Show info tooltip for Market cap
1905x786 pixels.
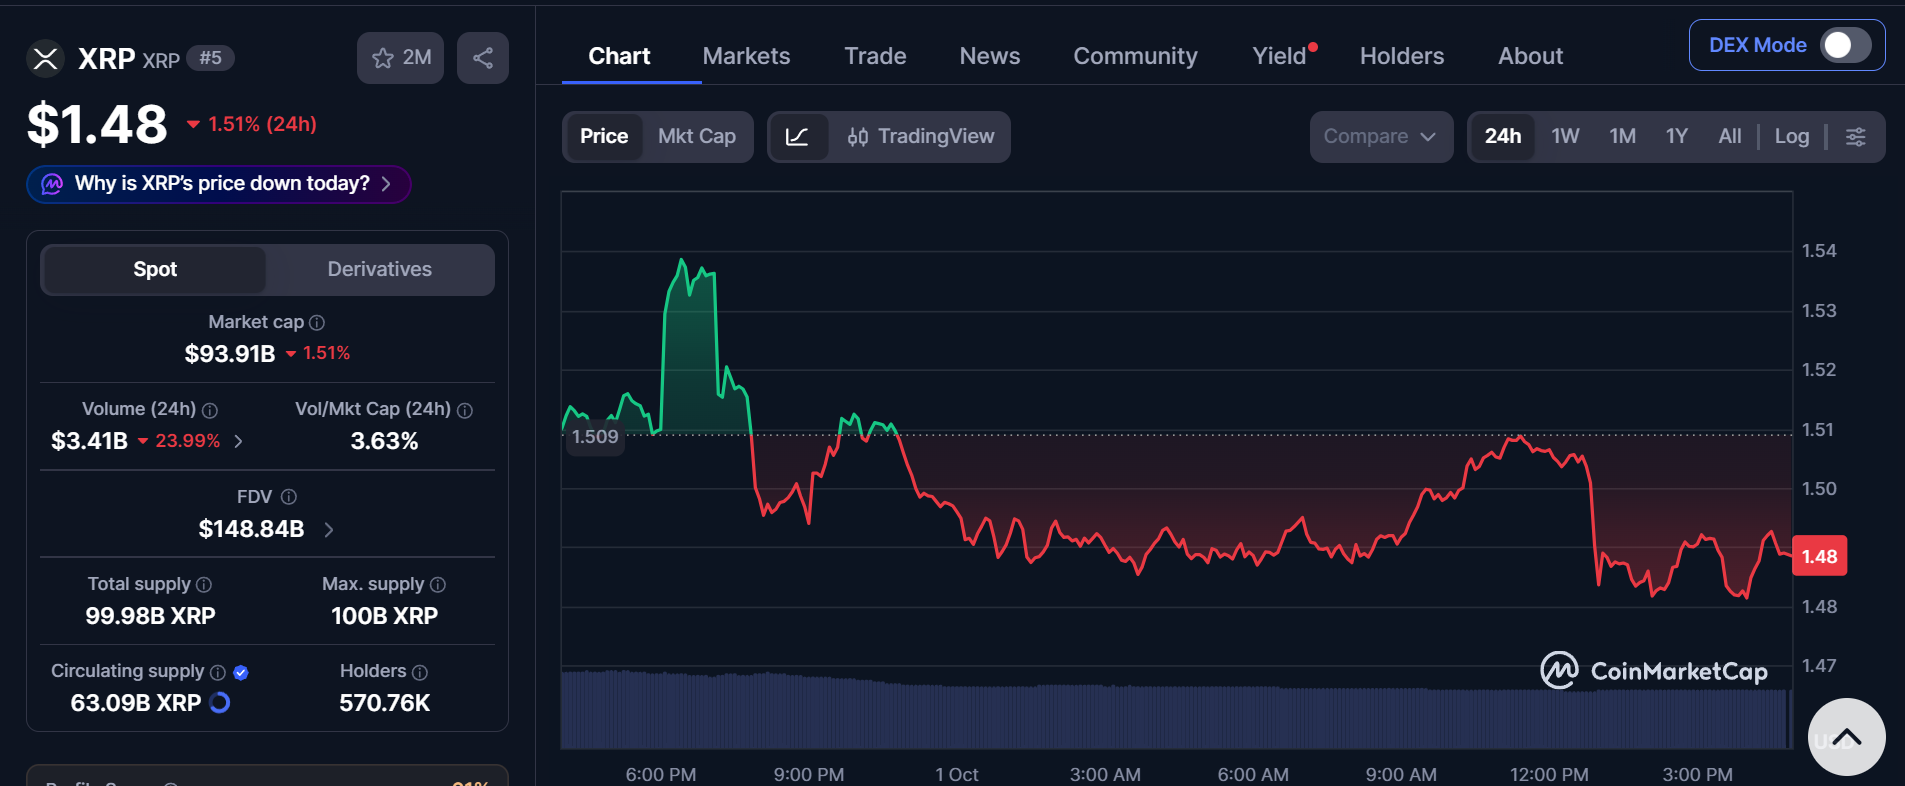point(317,323)
